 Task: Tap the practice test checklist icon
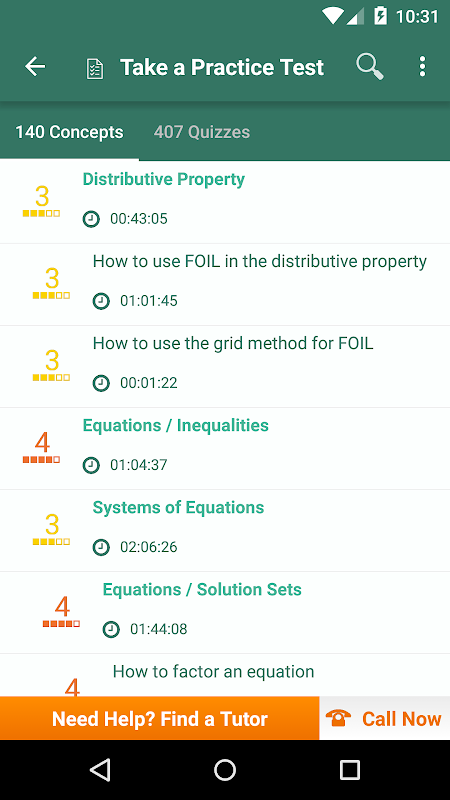tap(95, 68)
